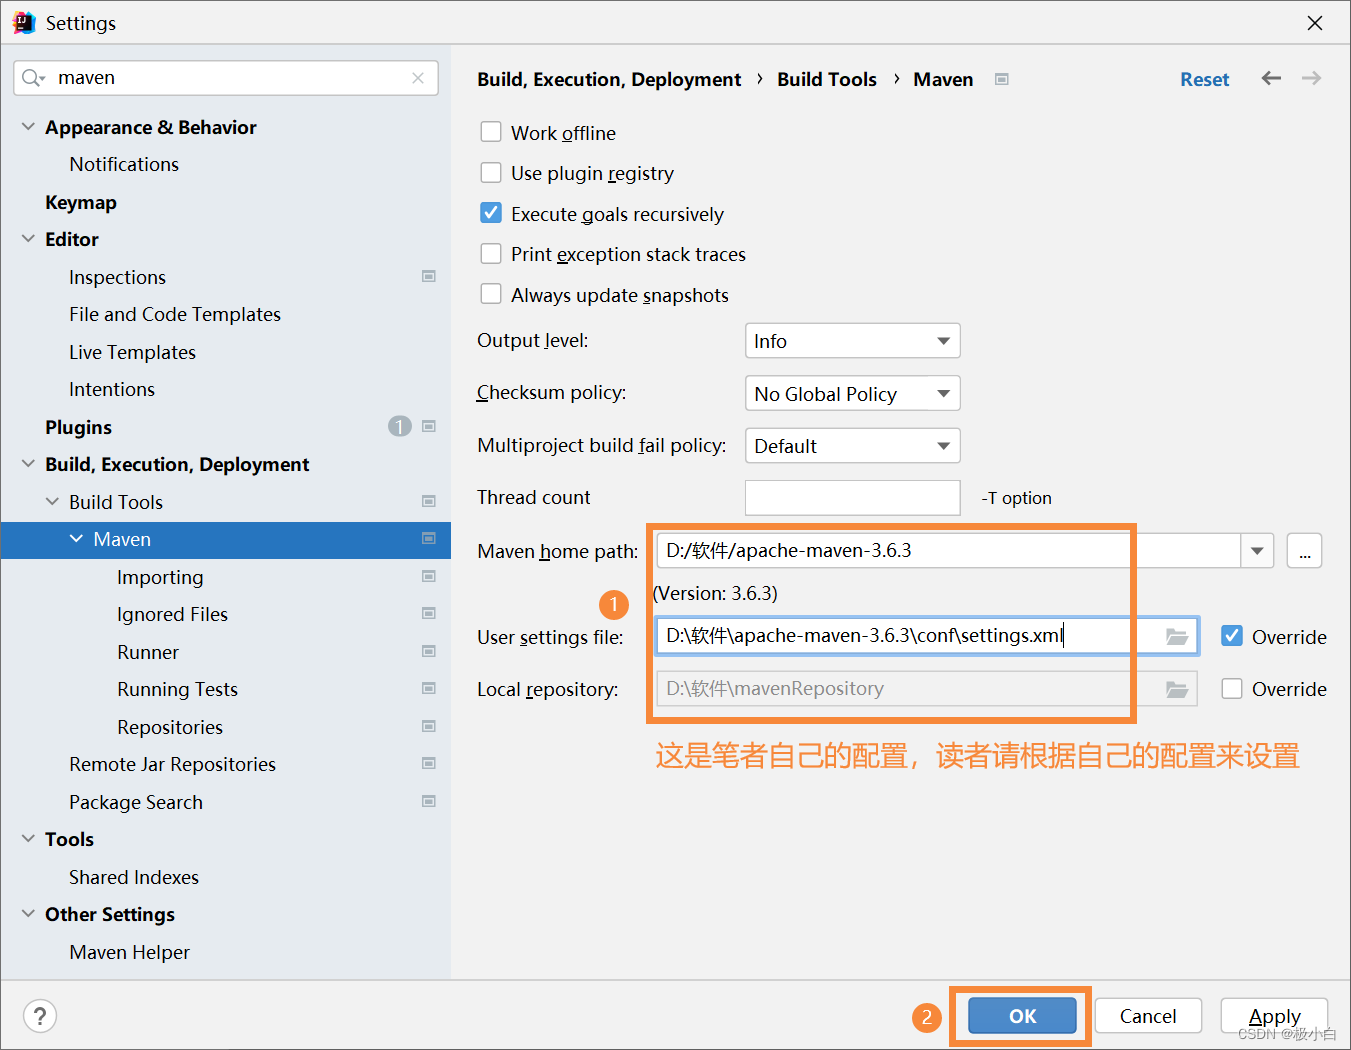Viewport: 1351px width, 1050px height.
Task: Click project icon on selected Maven row
Action: pyautogui.click(x=429, y=538)
